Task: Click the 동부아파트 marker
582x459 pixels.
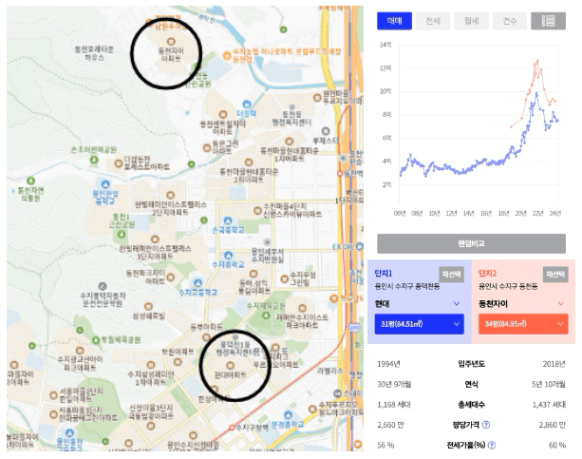Action: point(206,337)
